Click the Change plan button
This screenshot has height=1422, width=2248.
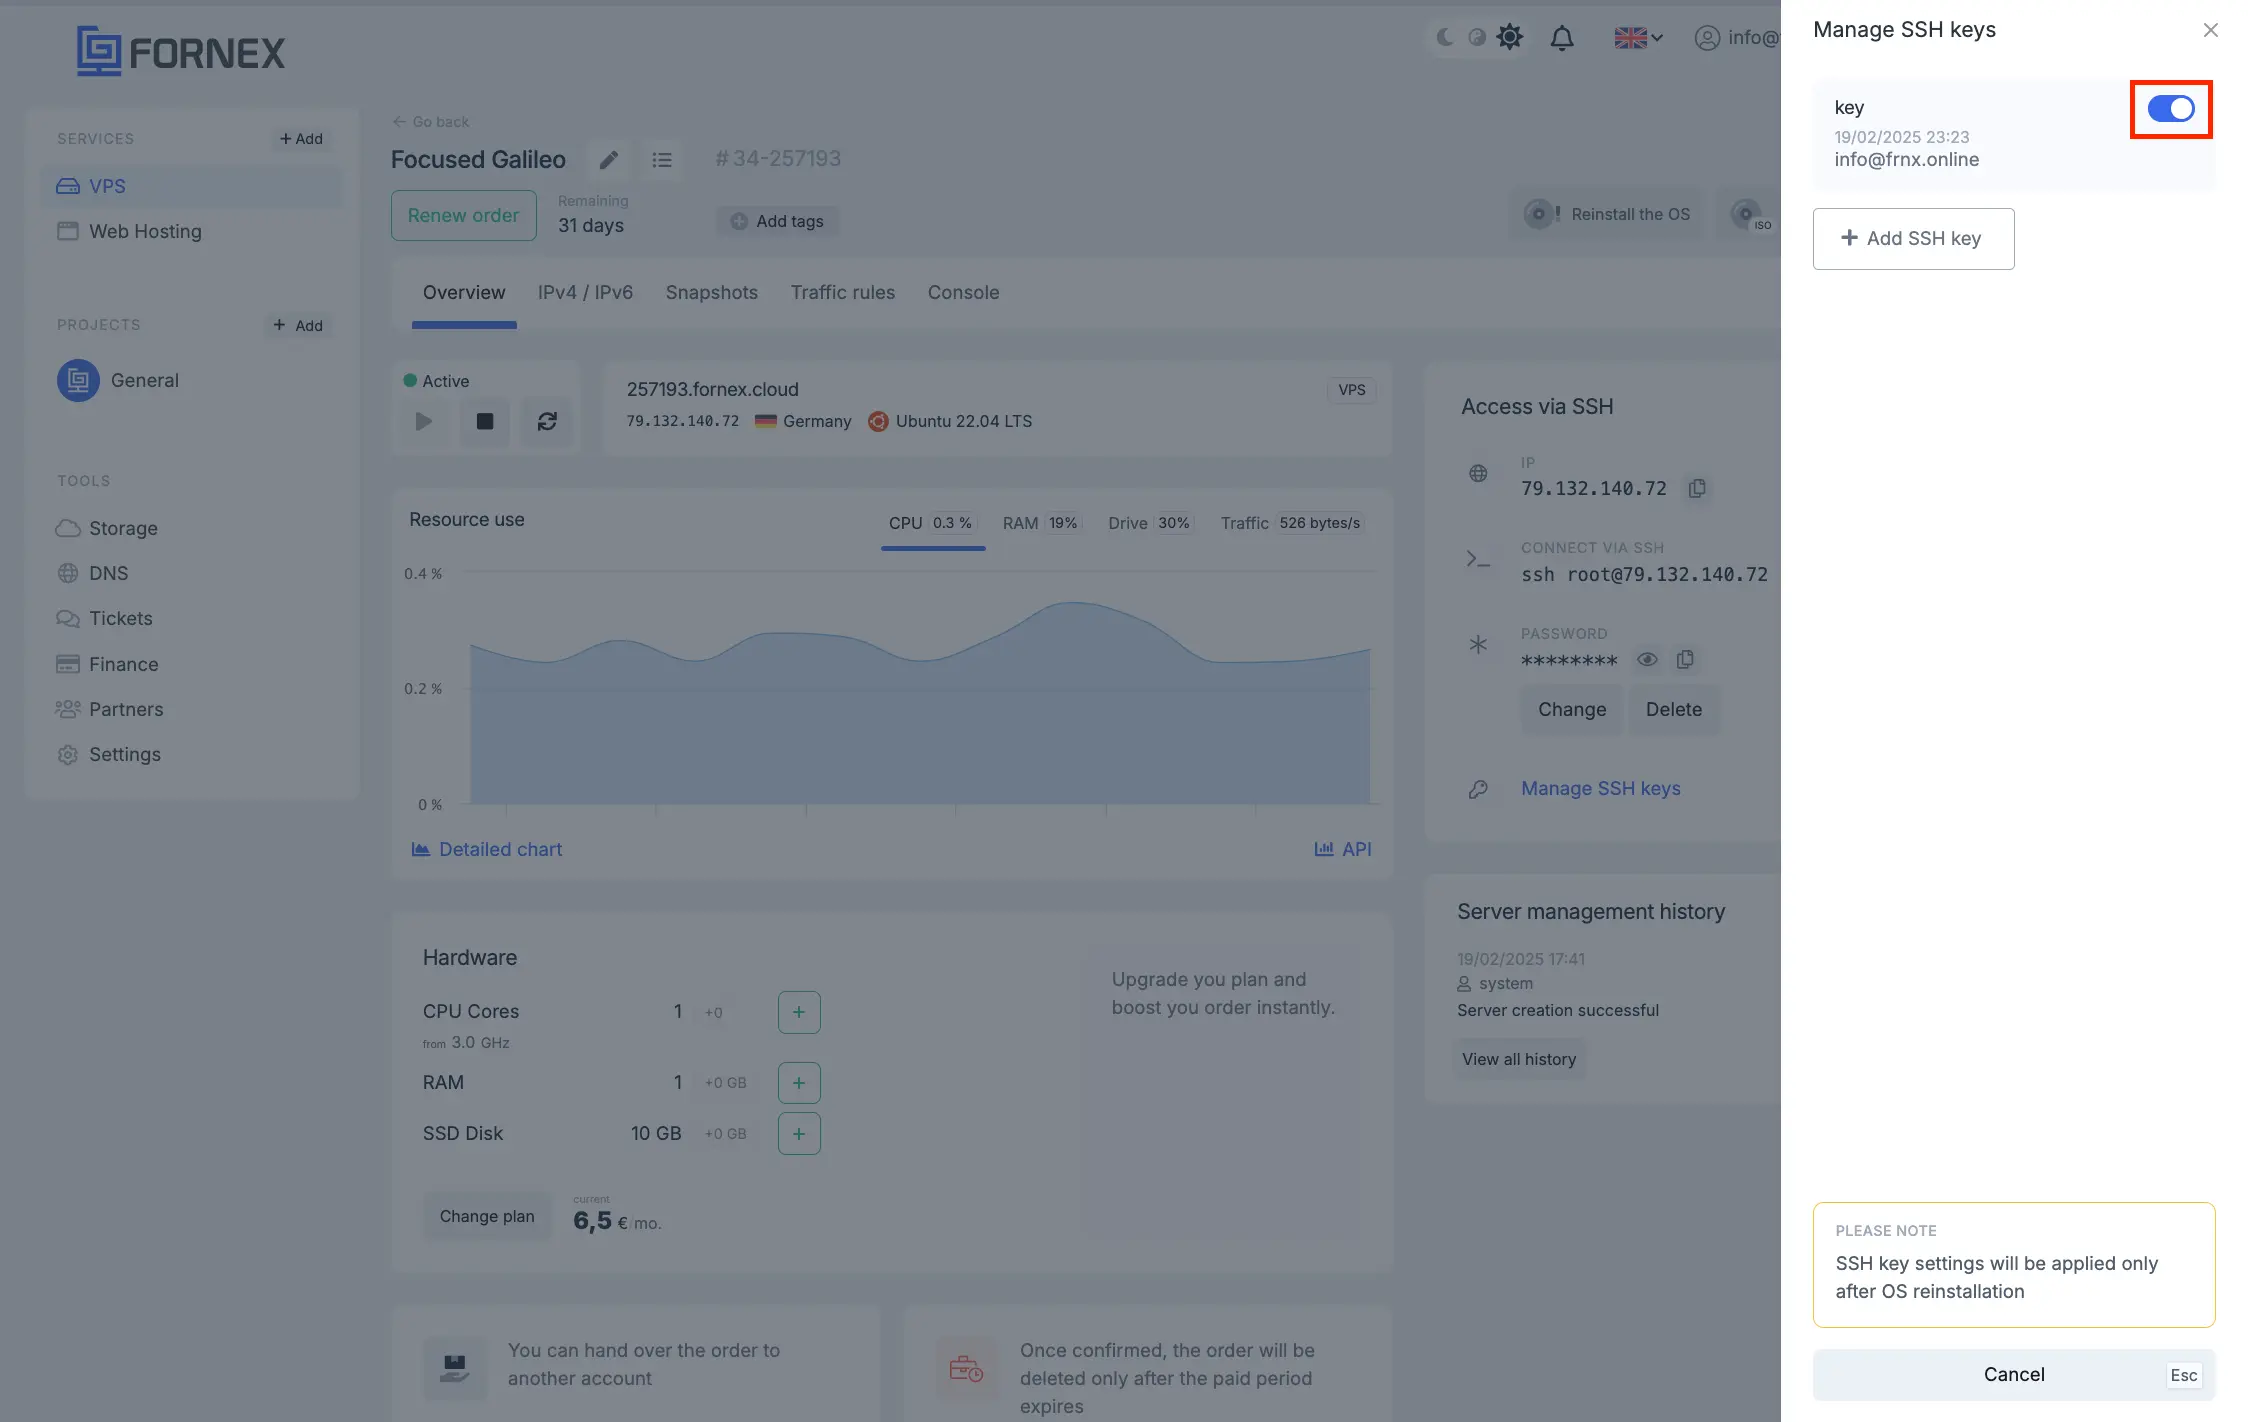tap(487, 1216)
